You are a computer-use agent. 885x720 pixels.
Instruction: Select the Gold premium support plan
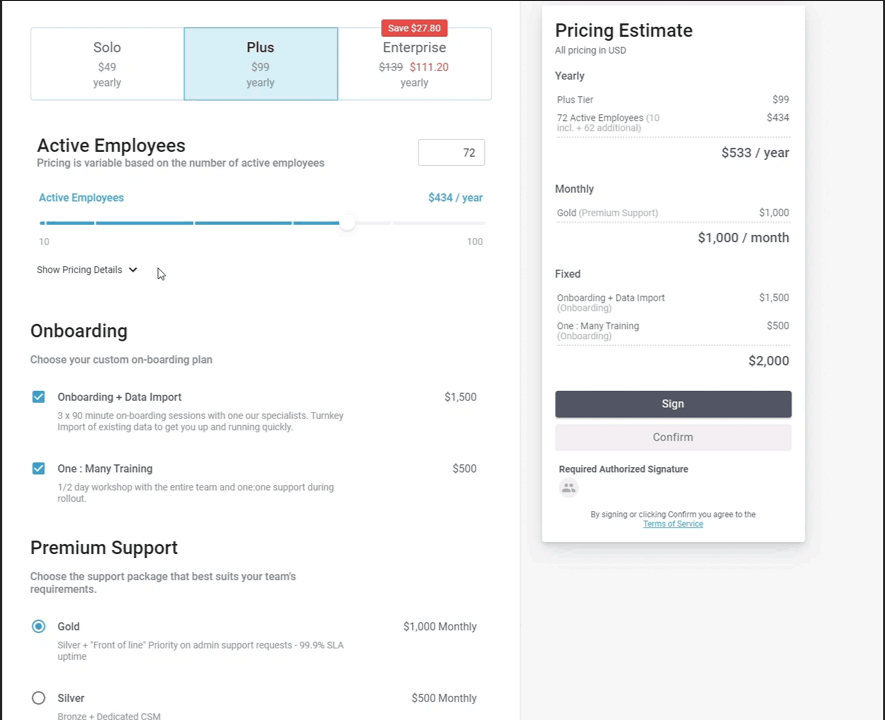(38, 626)
